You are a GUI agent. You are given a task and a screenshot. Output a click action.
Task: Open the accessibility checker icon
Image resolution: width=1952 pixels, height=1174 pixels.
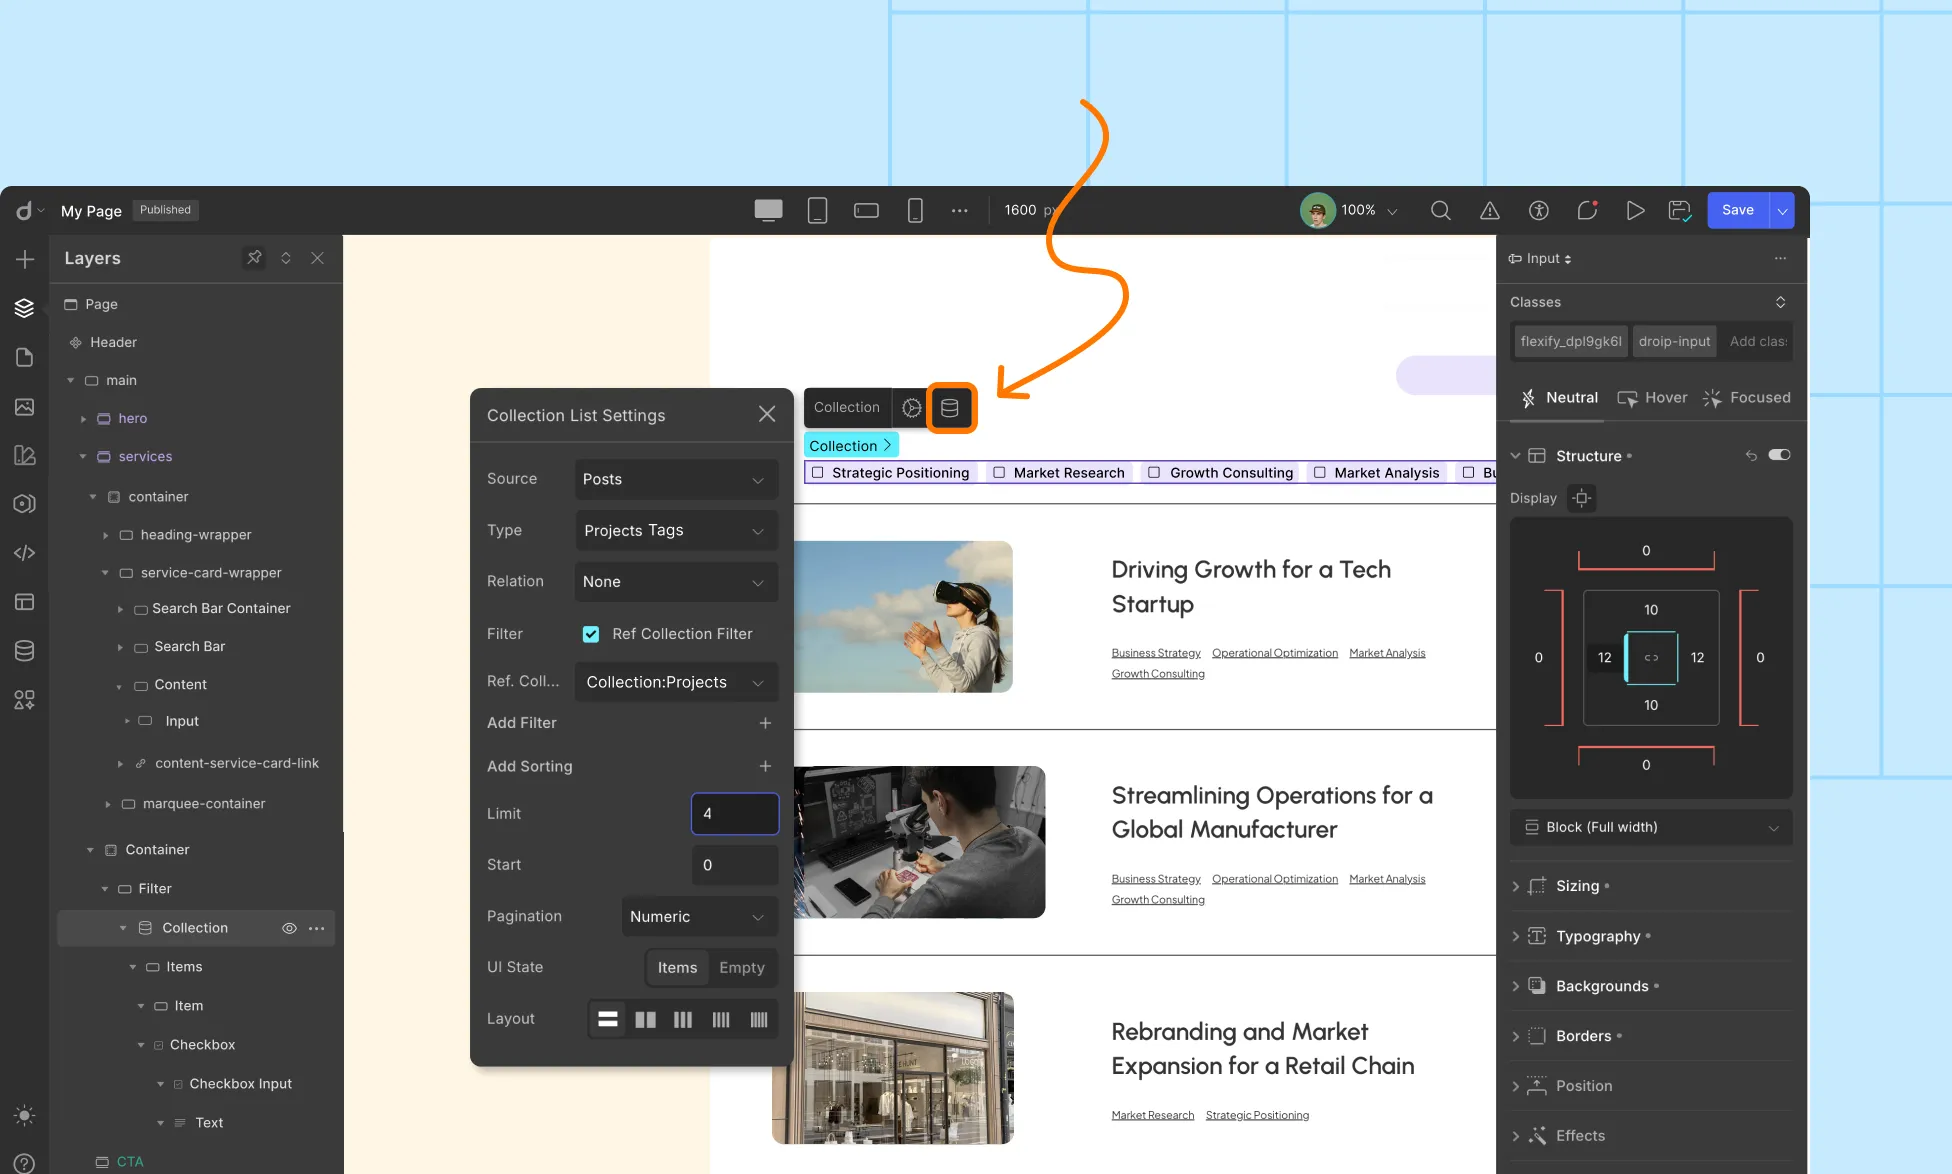point(1539,210)
